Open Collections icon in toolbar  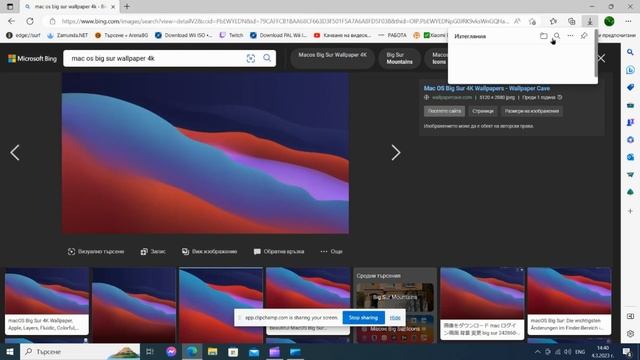click(571, 21)
